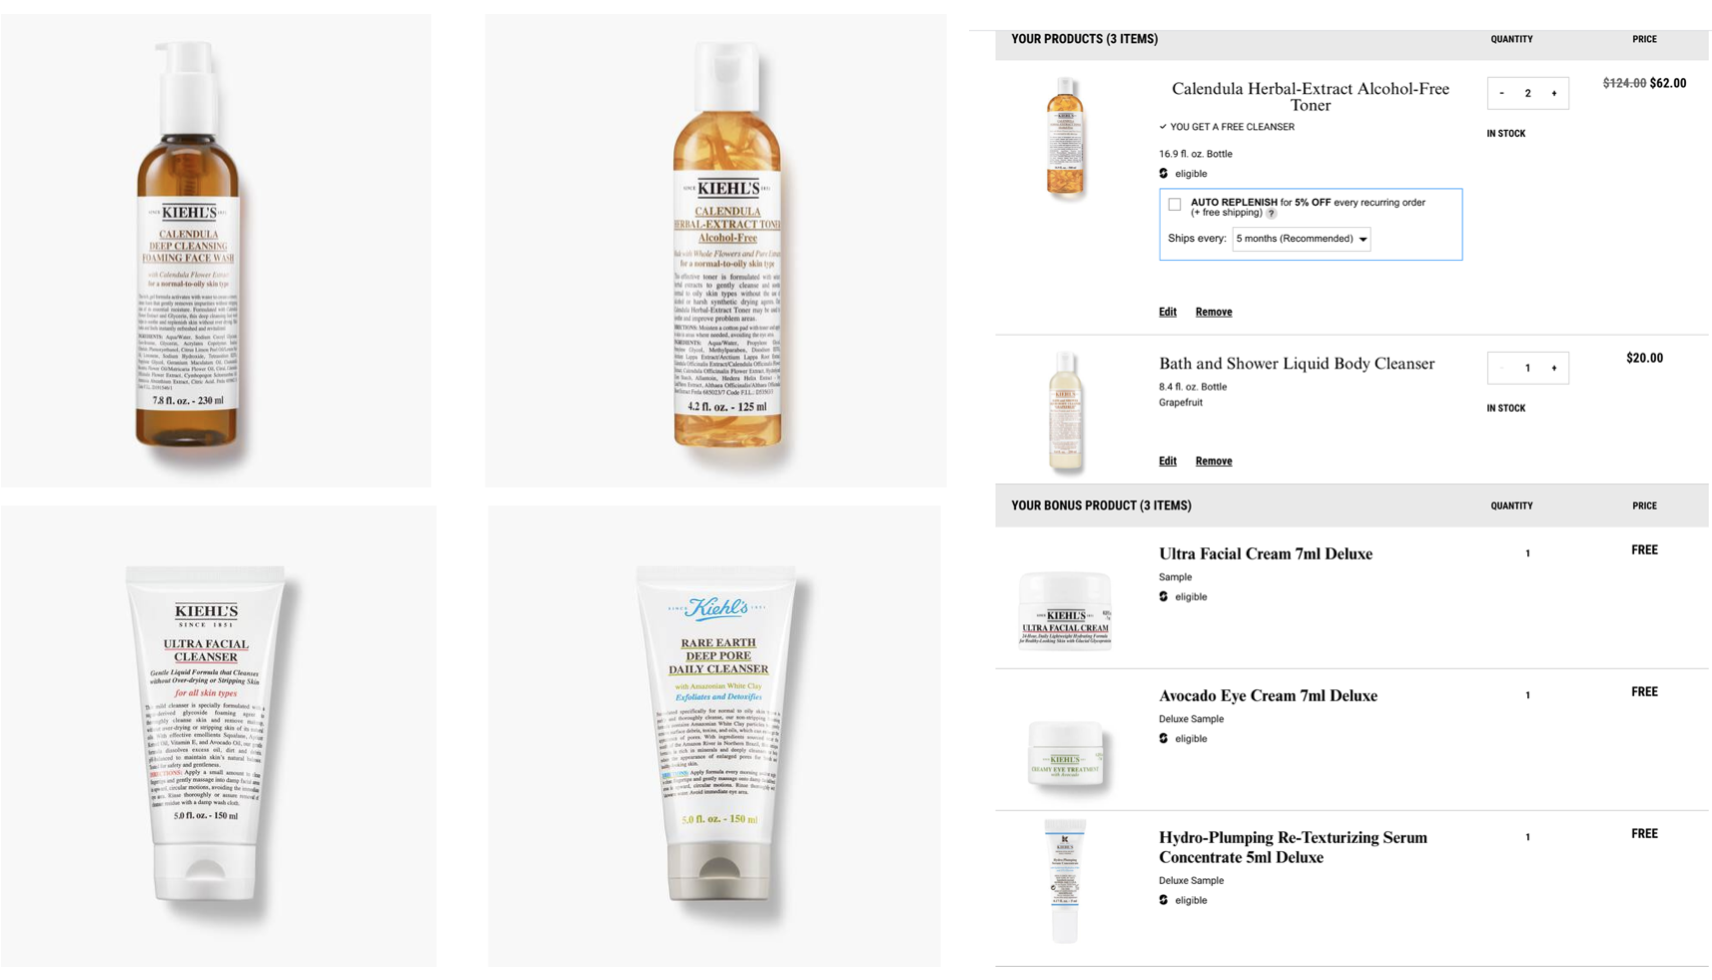Image resolution: width=1712 pixels, height=980 pixels.
Task: Enable the Auto Replenish checkbox
Action: [x=1175, y=205]
